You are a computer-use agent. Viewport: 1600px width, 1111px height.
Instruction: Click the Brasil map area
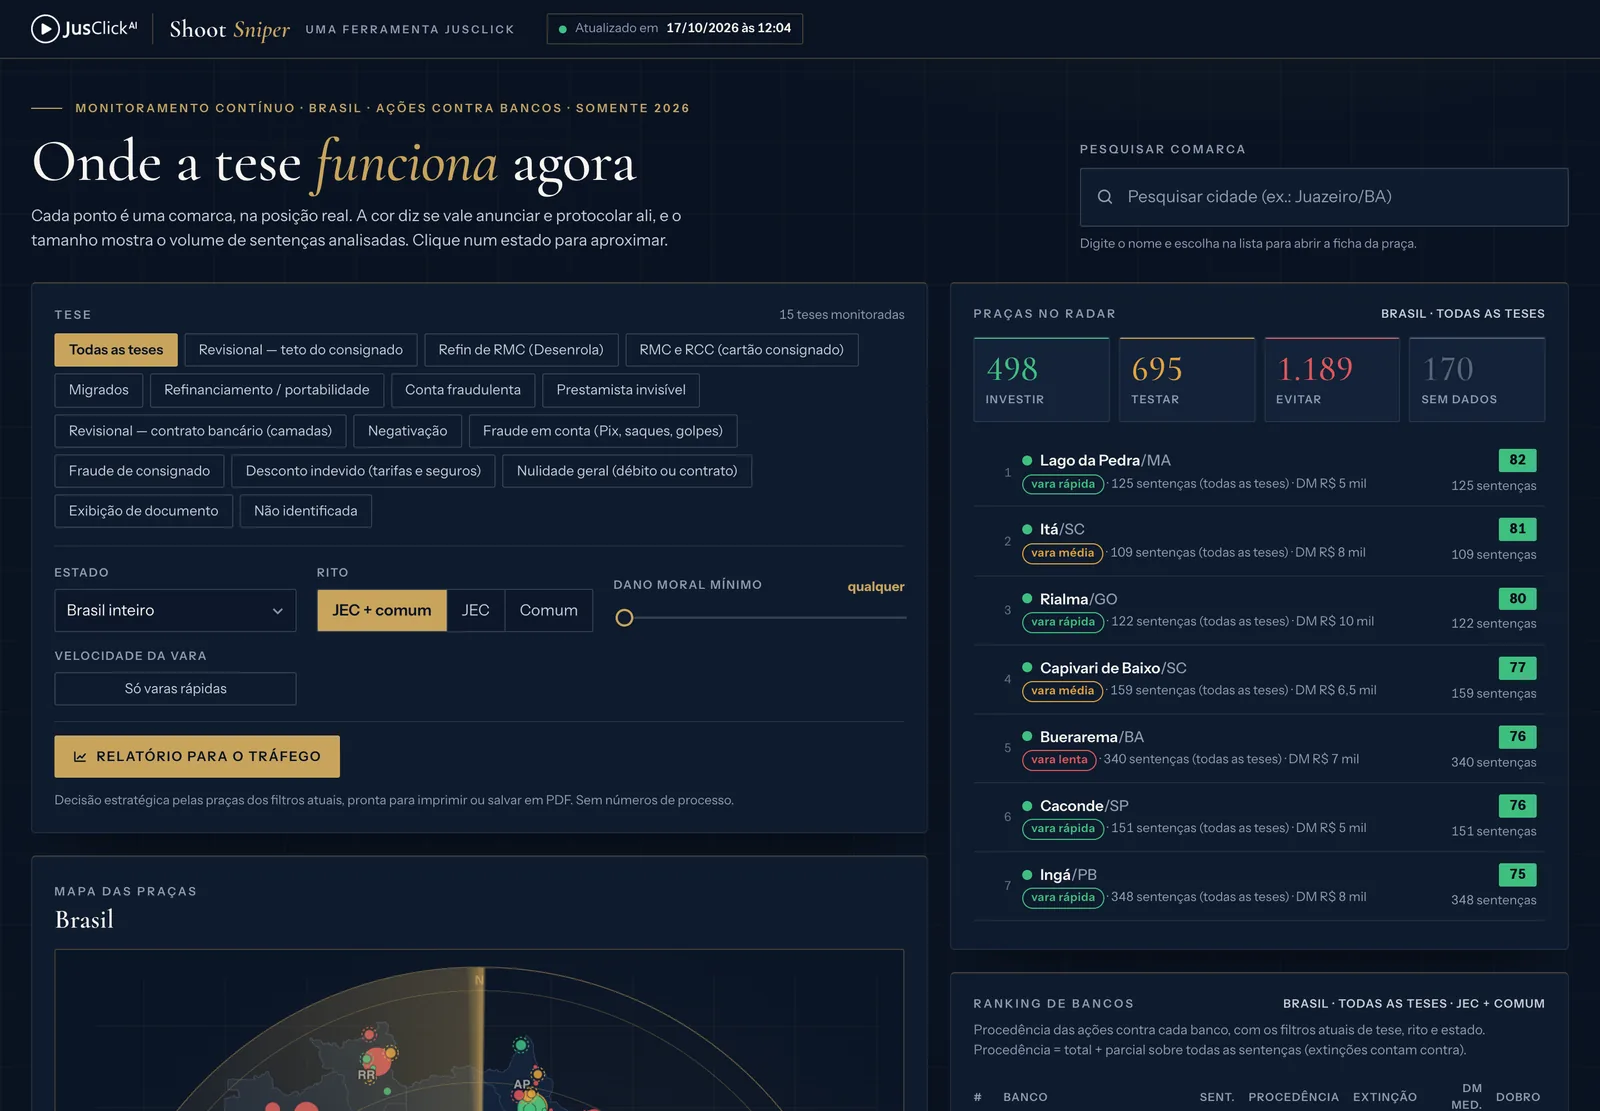(x=479, y=1030)
